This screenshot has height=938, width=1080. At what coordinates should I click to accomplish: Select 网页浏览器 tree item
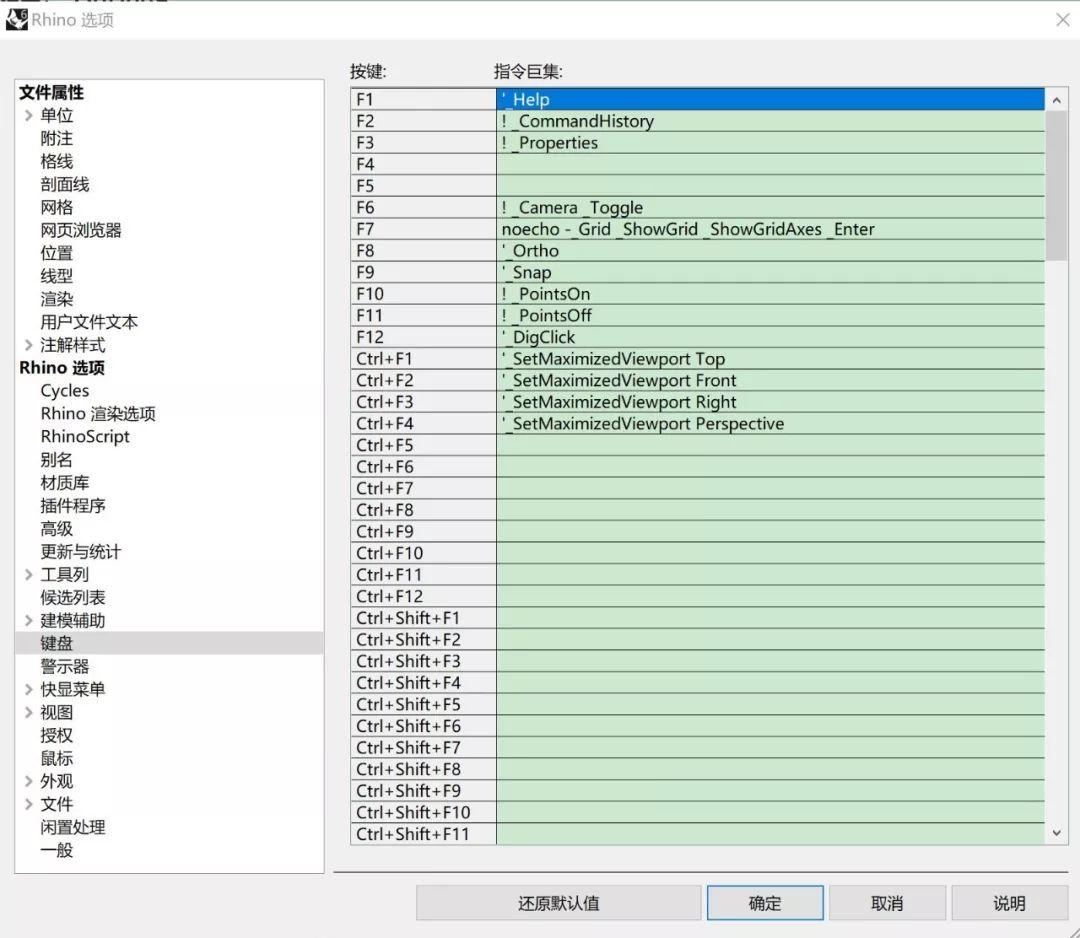pos(81,230)
